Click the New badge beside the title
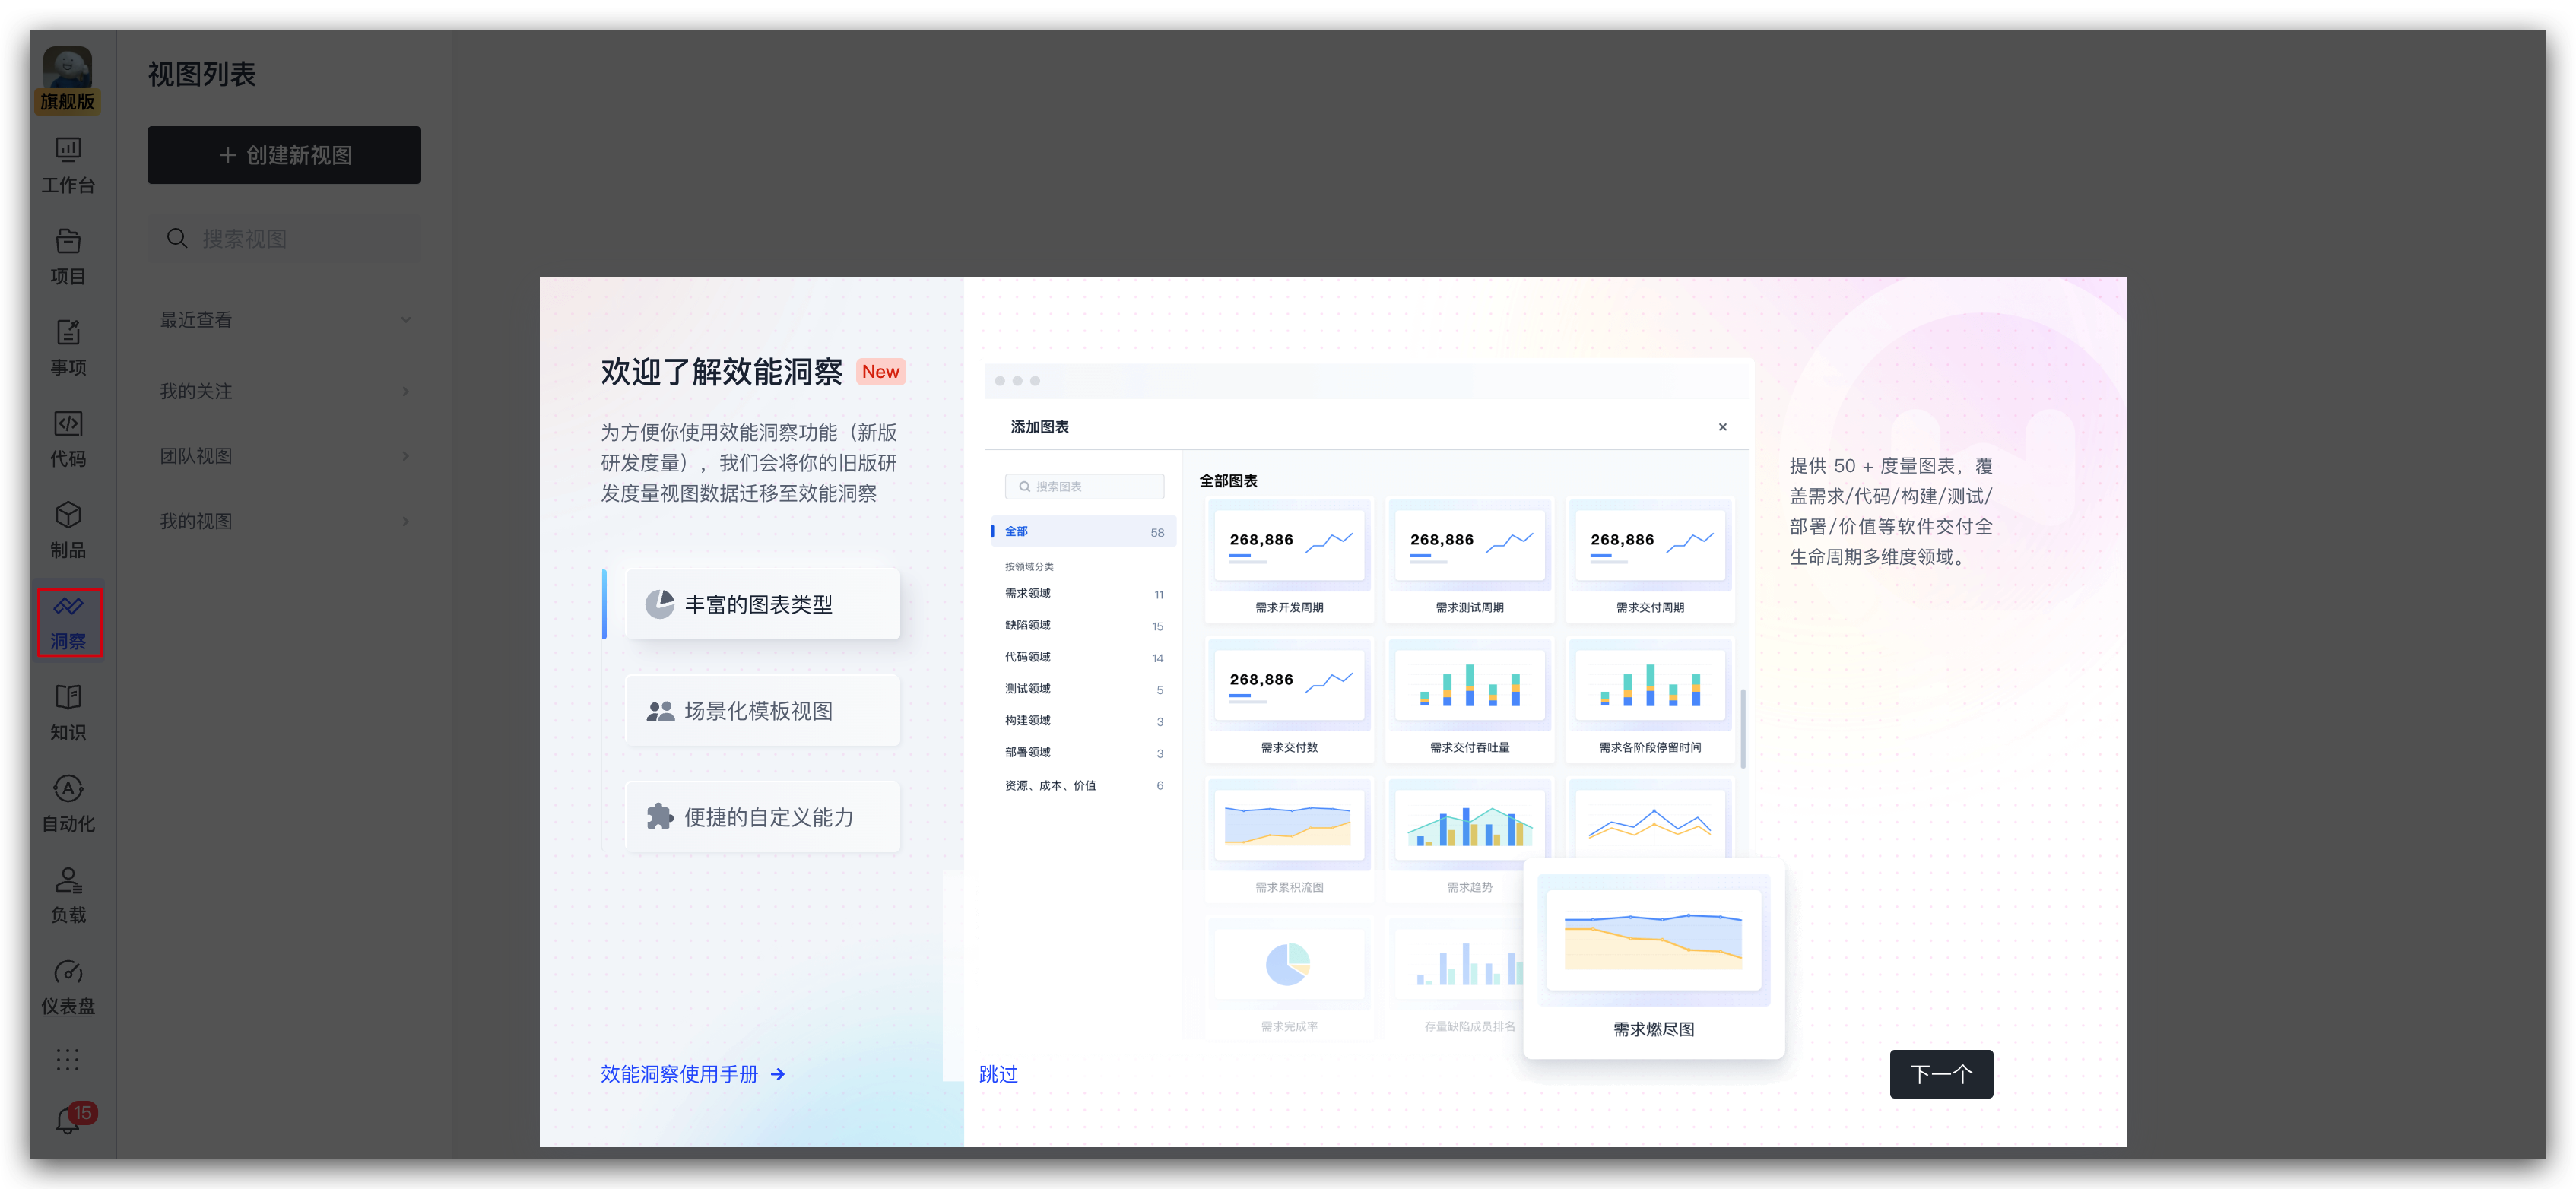Image resolution: width=2576 pixels, height=1189 pixels. 881,372
